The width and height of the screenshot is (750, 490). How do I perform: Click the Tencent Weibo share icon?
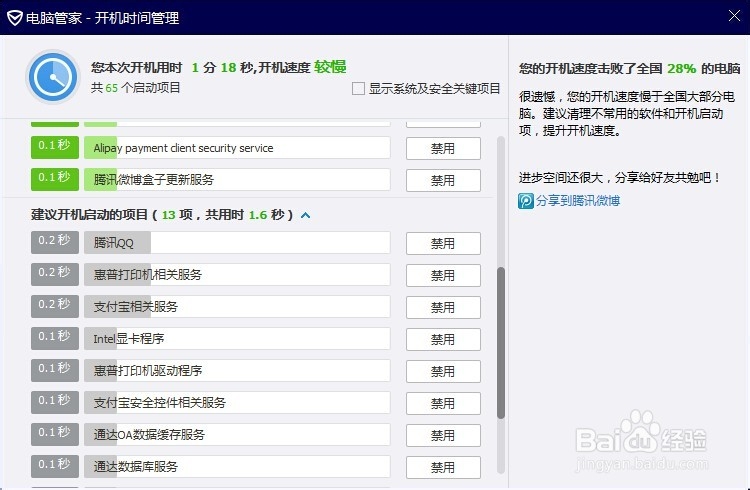pos(526,200)
